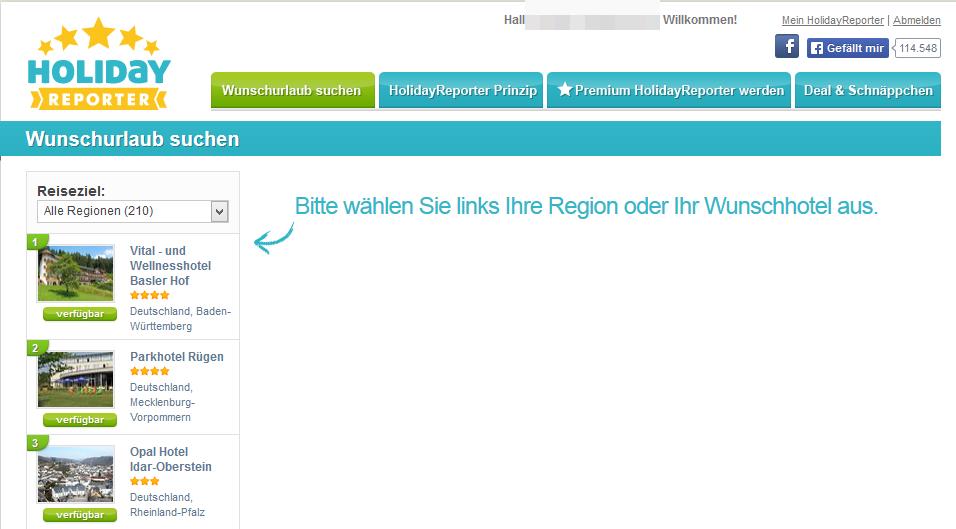Click verfügbar badge for Basler Hof

coord(80,314)
